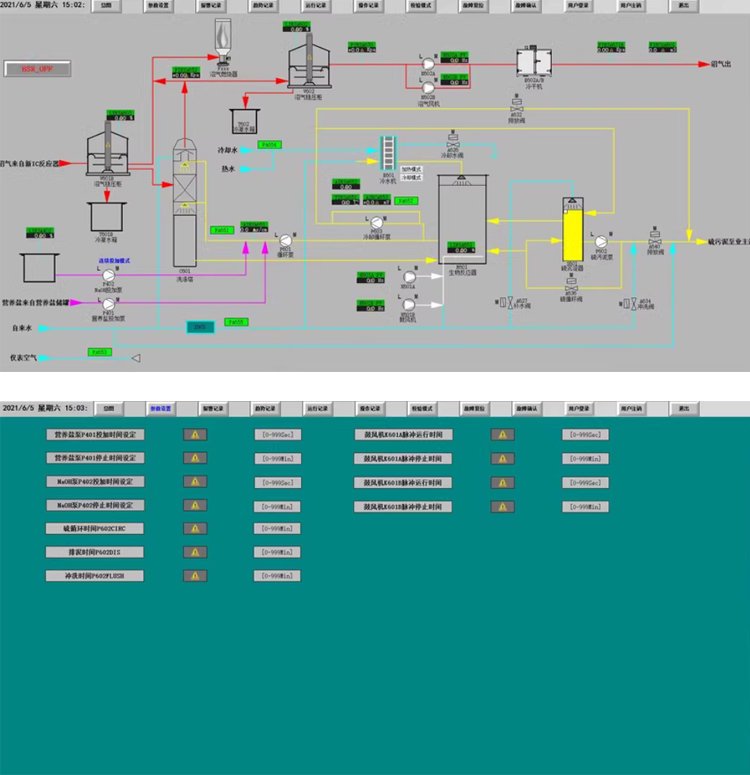Image resolution: width=750 pixels, height=775 pixels.
Task: Select the P601 circulation pump symbol
Action: tap(285, 238)
